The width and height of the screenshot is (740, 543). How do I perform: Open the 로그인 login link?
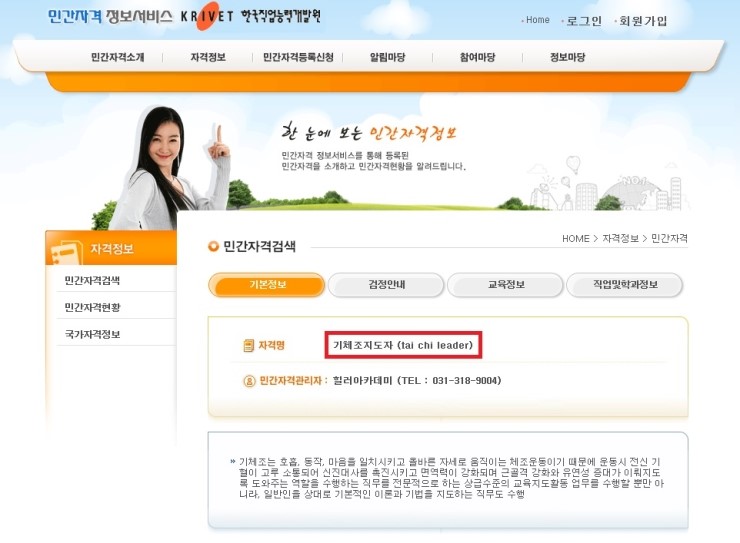point(584,21)
